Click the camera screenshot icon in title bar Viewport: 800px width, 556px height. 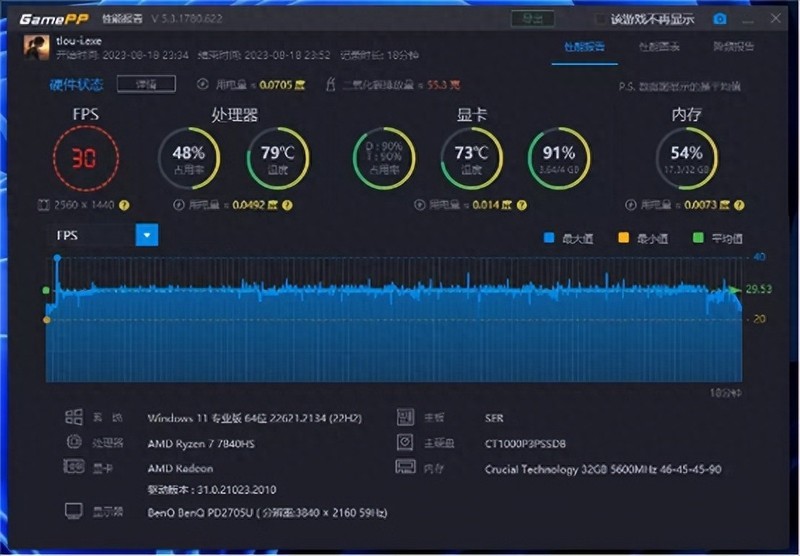[x=719, y=19]
